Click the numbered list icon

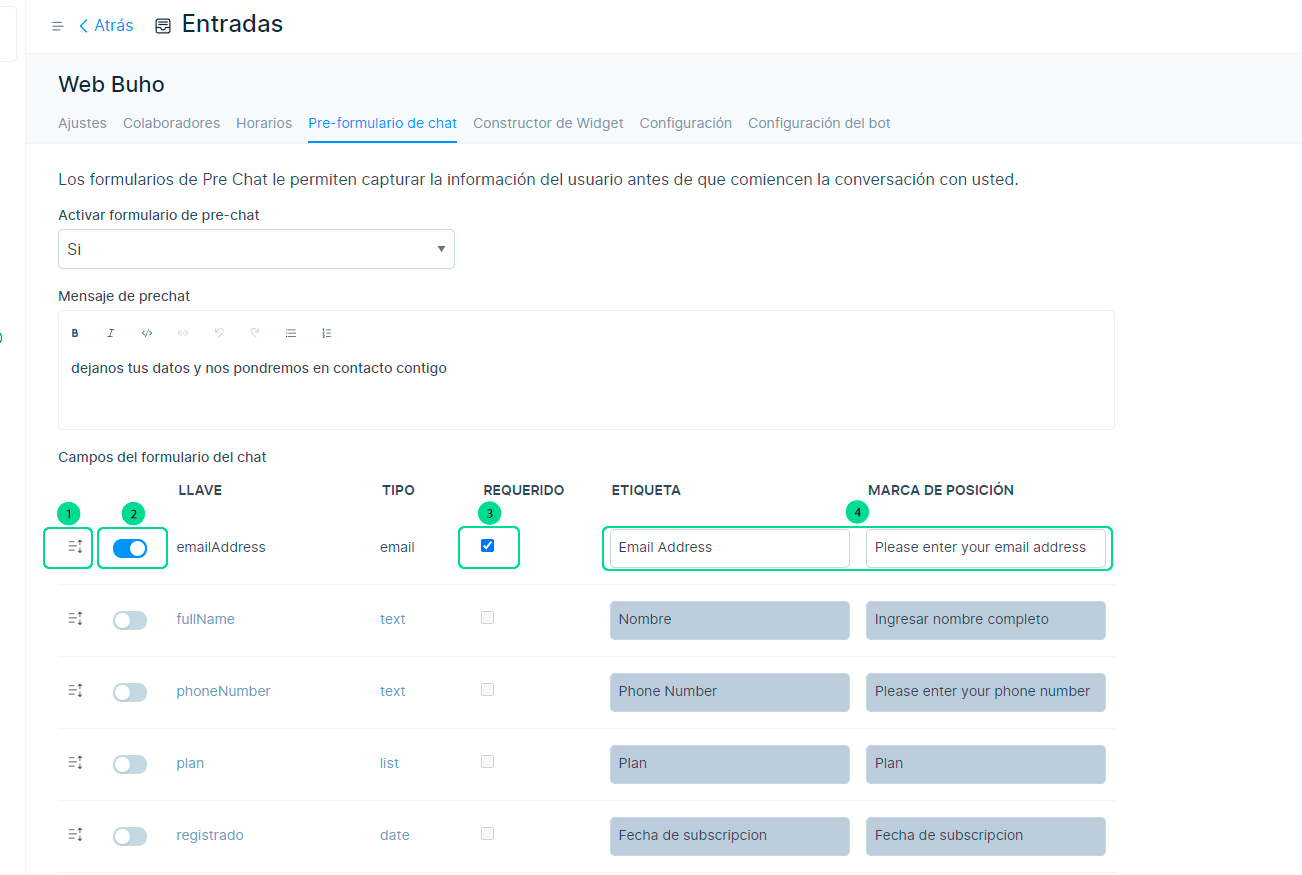click(x=327, y=333)
